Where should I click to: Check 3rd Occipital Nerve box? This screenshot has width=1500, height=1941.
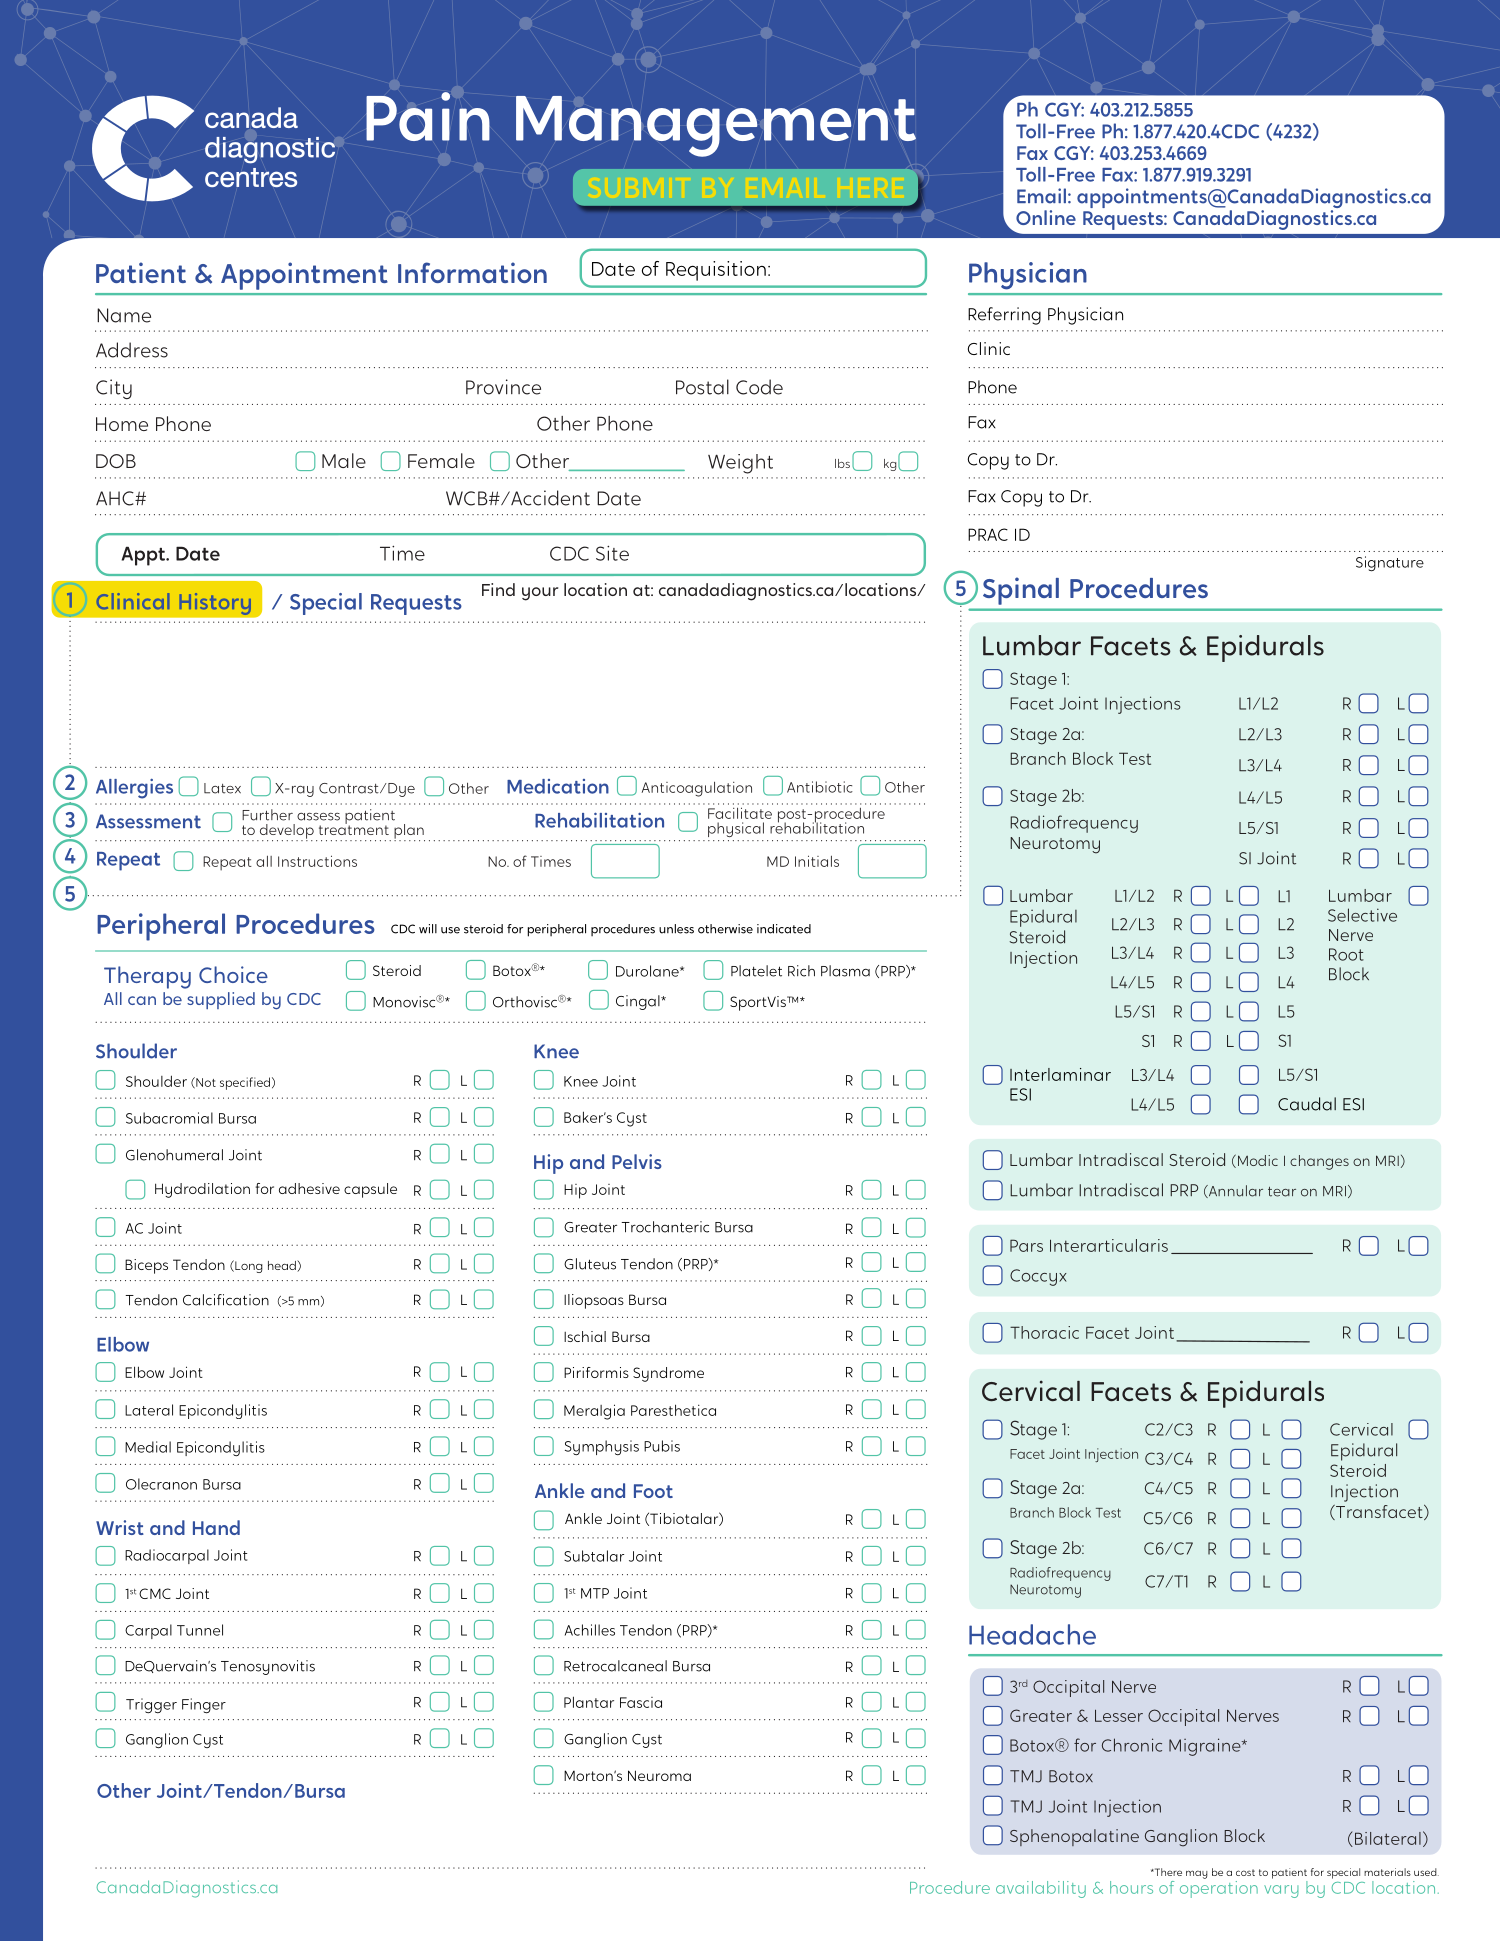coord(992,1686)
